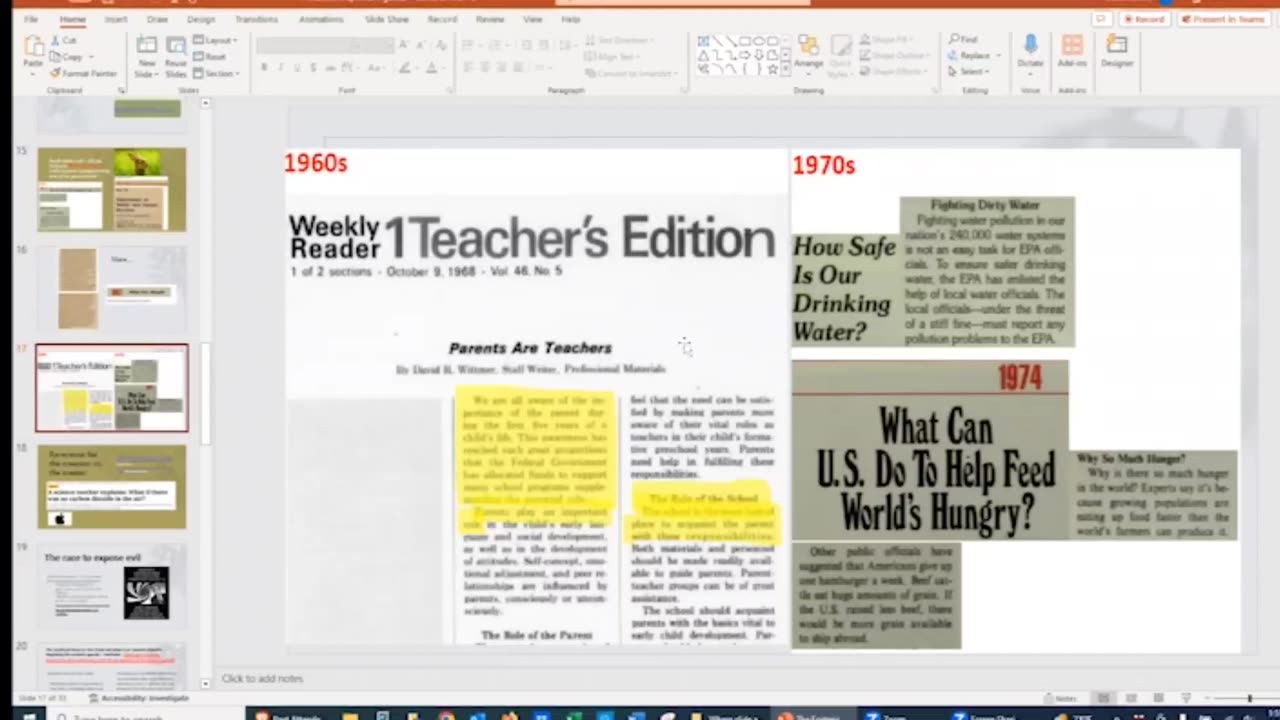The height and width of the screenshot is (720, 1280).
Task: Switch to the Draw tab
Action: 157,19
